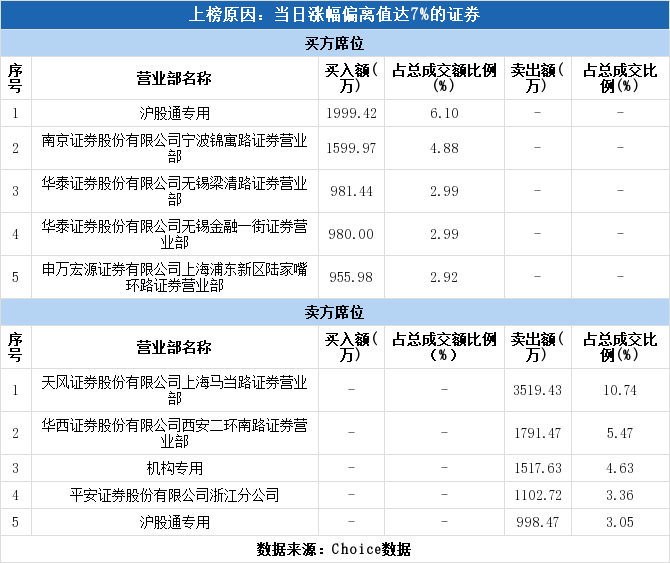The image size is (670, 563).
Task: Select buy amount 1999.42
Action: click(x=351, y=113)
